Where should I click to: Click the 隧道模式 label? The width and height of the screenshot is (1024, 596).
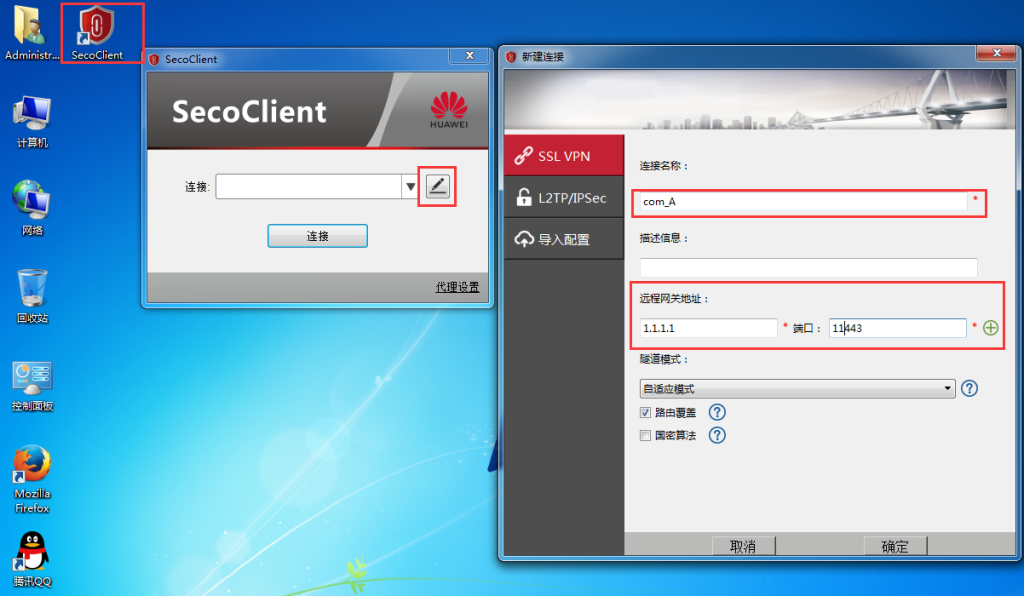point(664,359)
